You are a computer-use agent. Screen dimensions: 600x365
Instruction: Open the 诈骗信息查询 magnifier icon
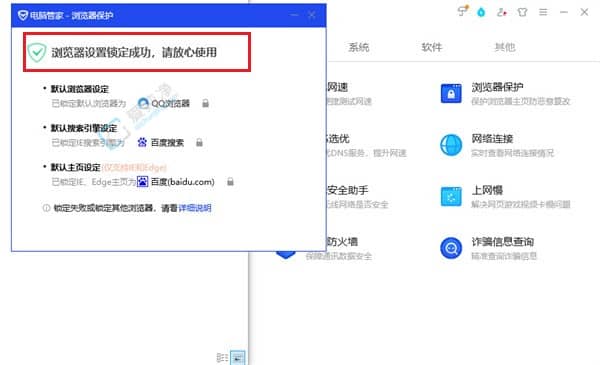click(451, 248)
